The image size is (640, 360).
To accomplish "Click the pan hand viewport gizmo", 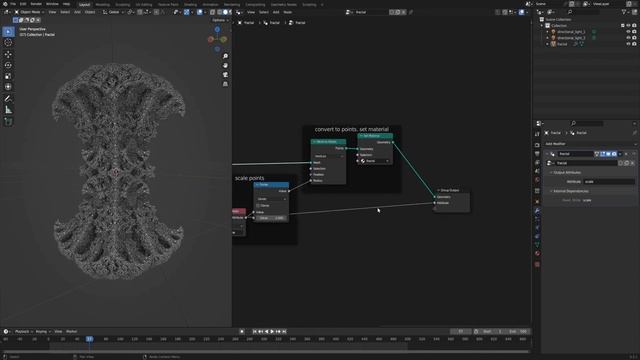I will (x=225, y=65).
